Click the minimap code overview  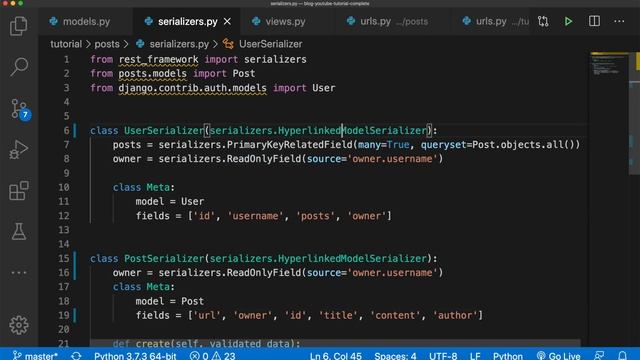(x=610, y=64)
